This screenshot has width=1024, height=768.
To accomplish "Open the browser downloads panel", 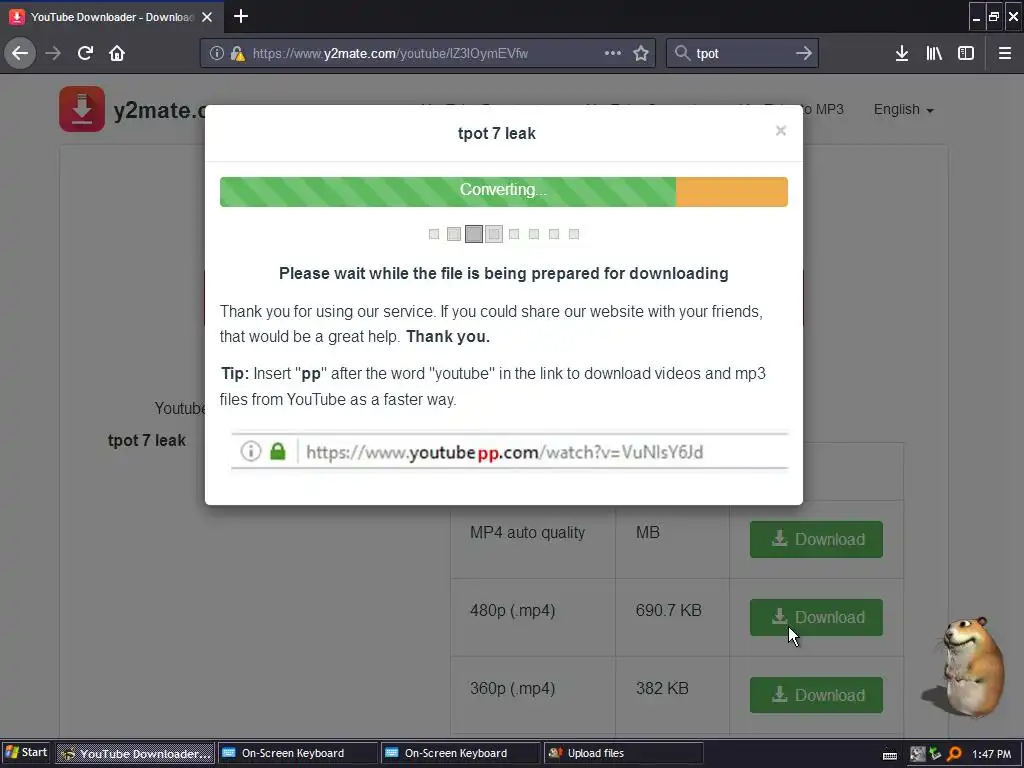I will 901,53.
